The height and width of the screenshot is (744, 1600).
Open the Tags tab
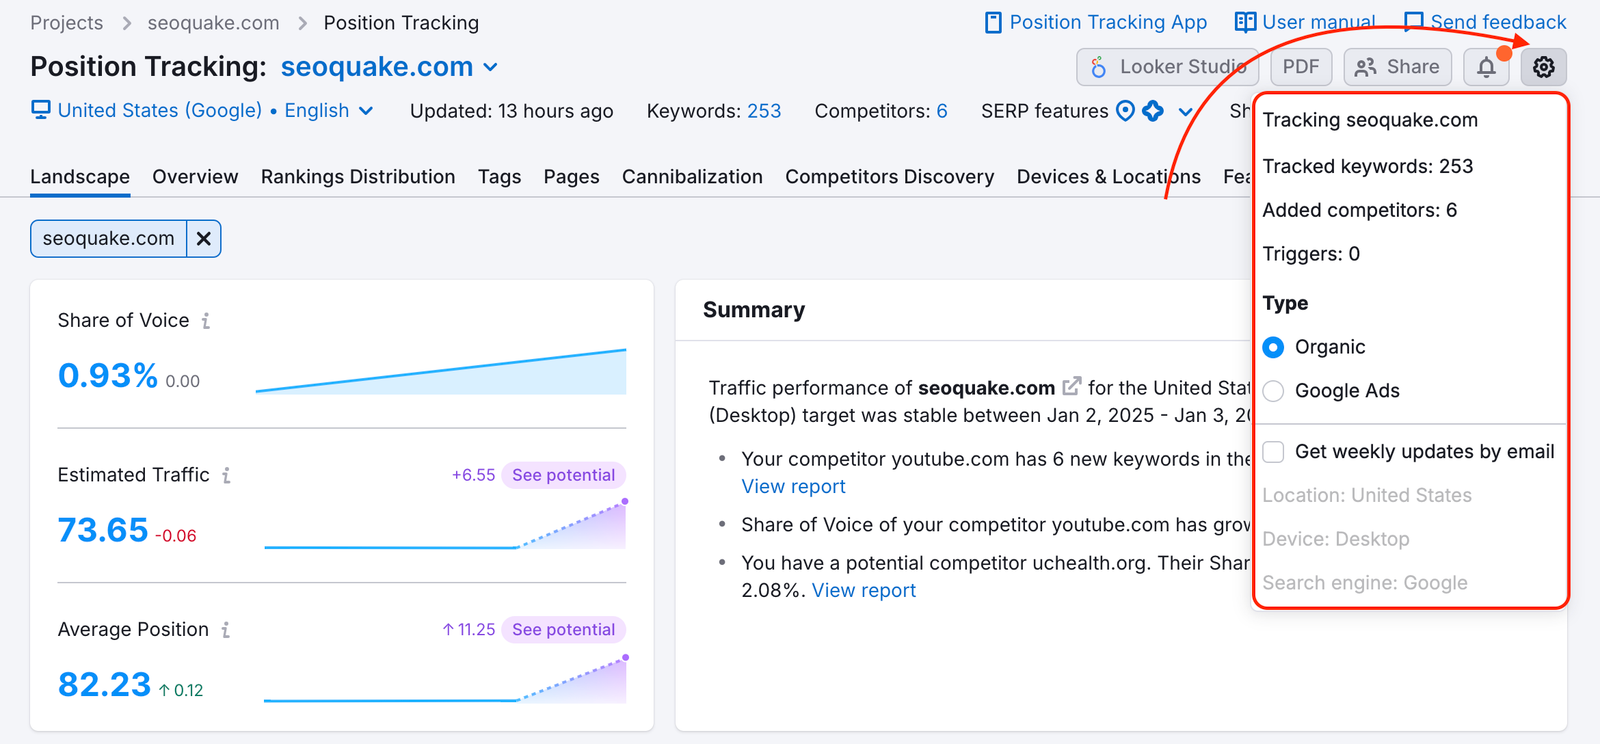click(499, 177)
